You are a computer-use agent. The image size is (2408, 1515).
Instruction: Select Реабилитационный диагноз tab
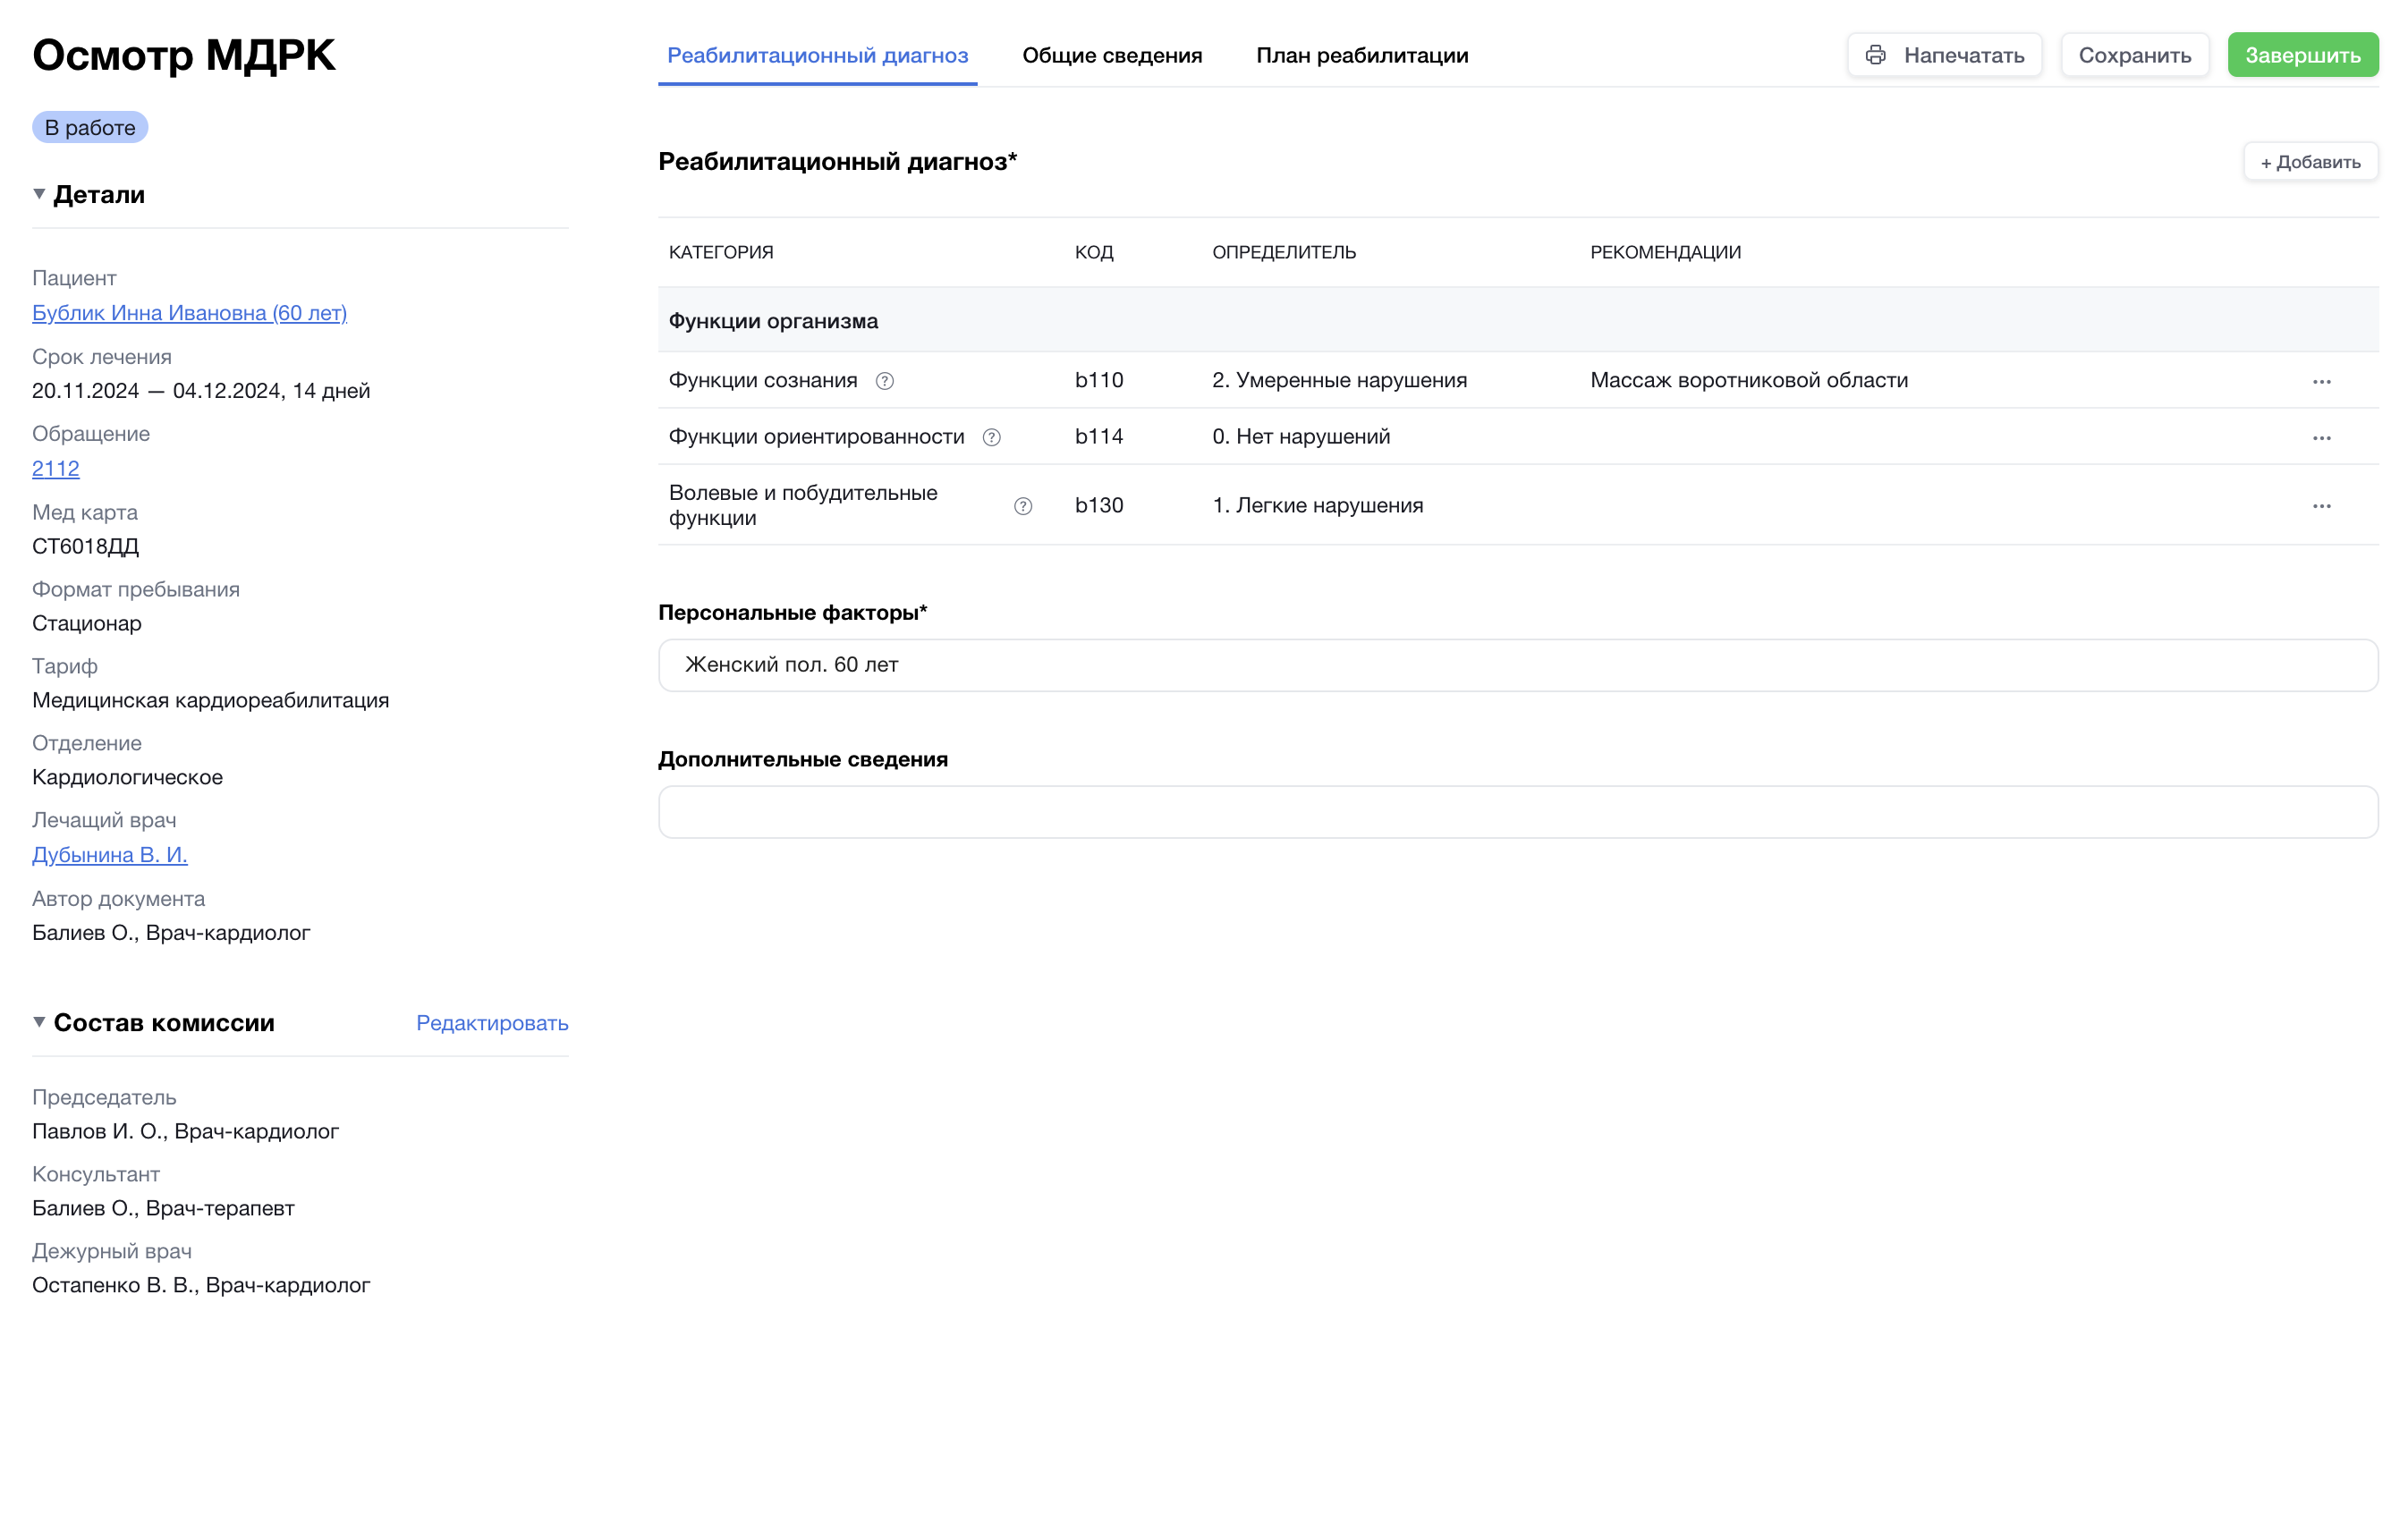(817, 55)
